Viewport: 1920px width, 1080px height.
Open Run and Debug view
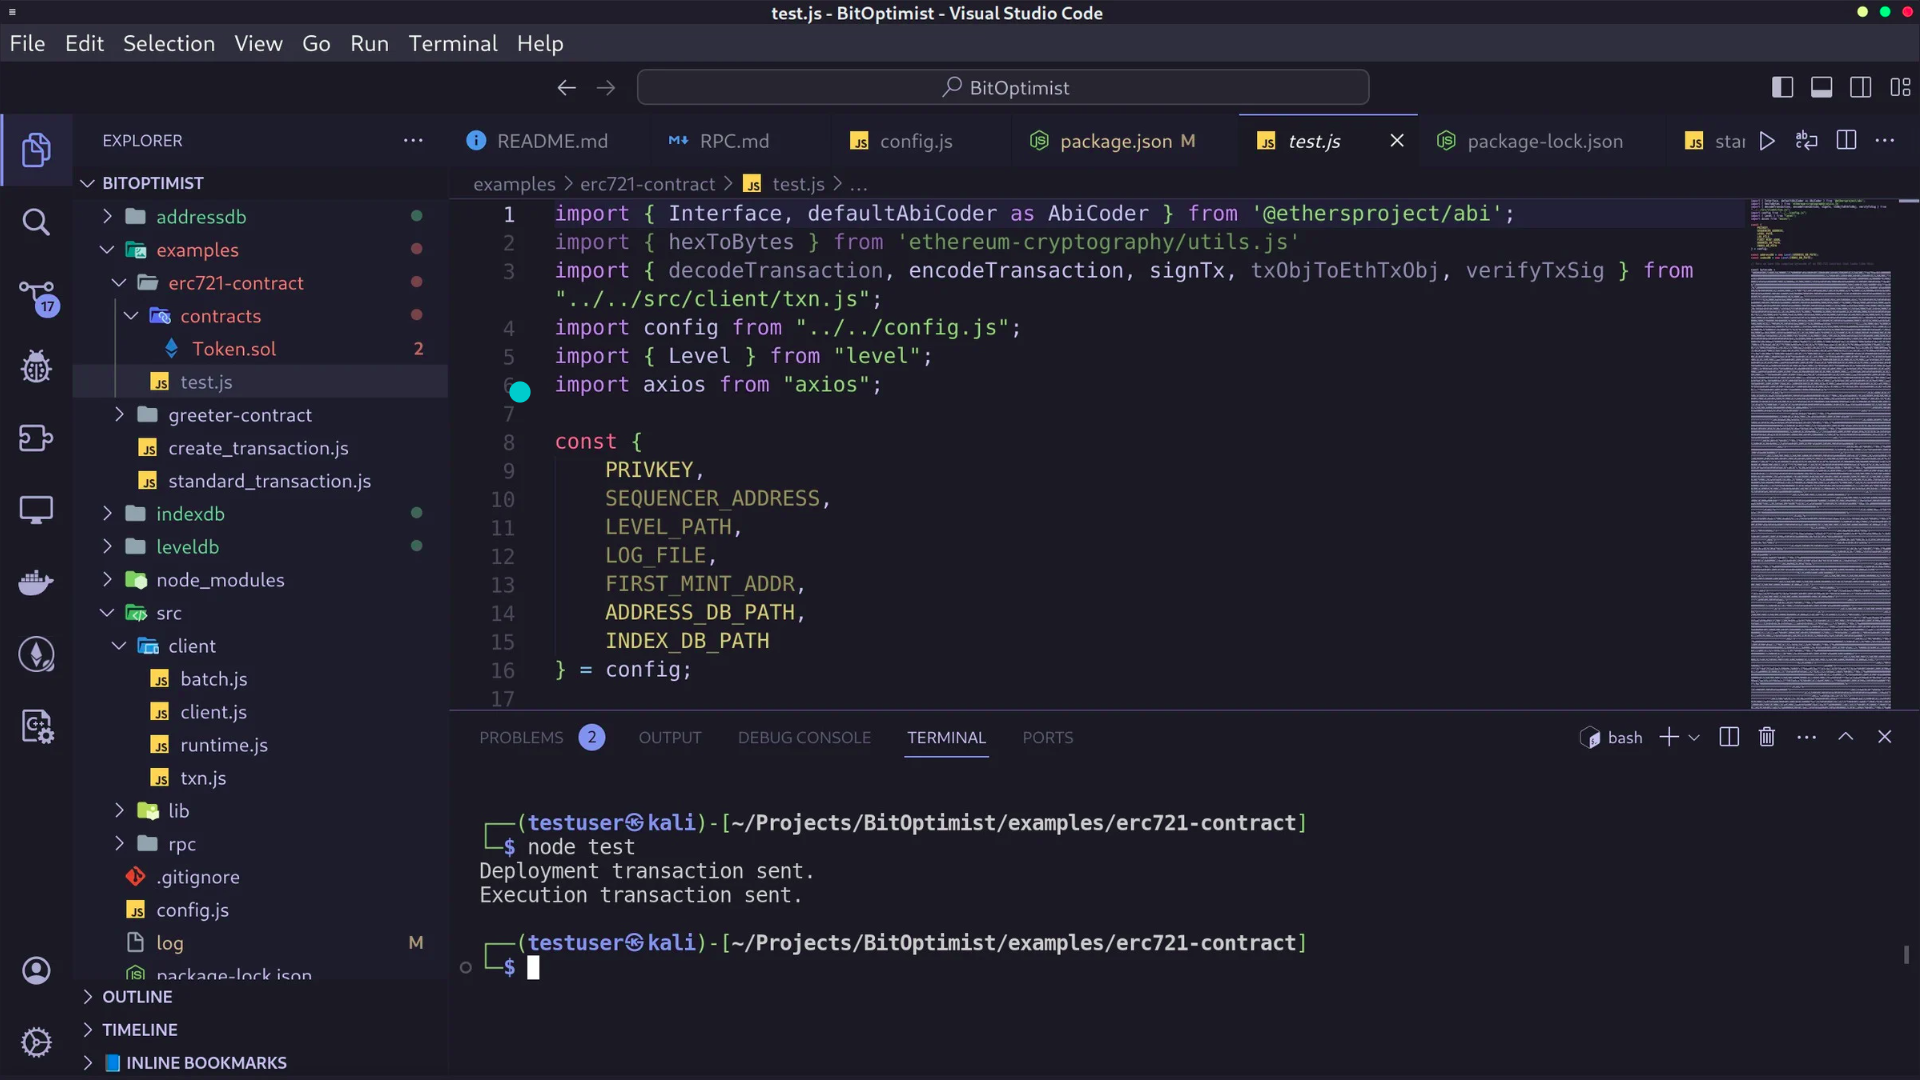36,367
